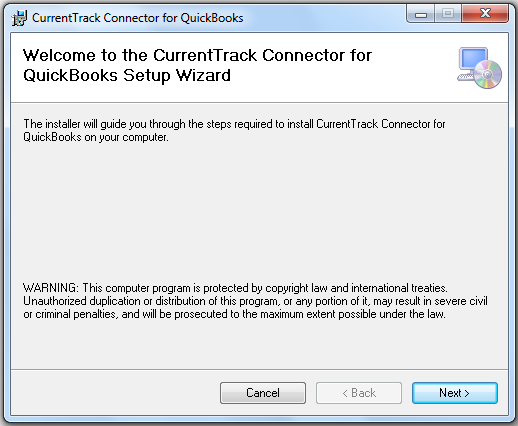Proceed with the Next > button
Screen dimensions: 518x426
coord(455,393)
